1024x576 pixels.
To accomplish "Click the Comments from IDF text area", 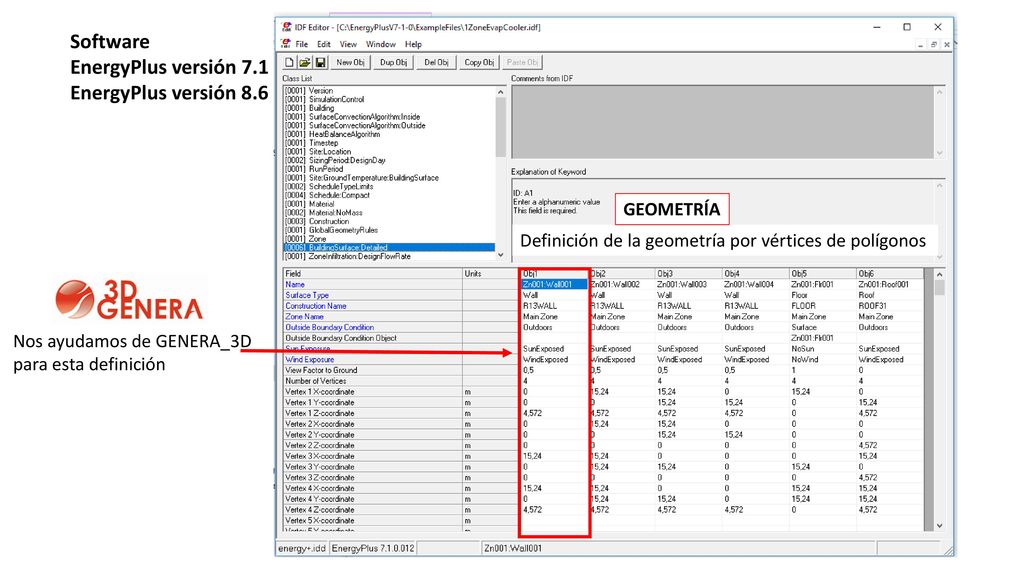I will click(x=722, y=122).
